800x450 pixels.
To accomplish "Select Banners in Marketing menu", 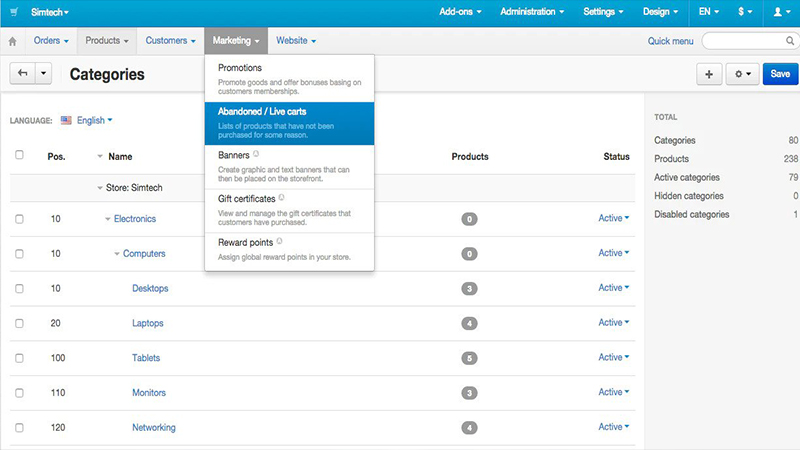I will (289, 167).
